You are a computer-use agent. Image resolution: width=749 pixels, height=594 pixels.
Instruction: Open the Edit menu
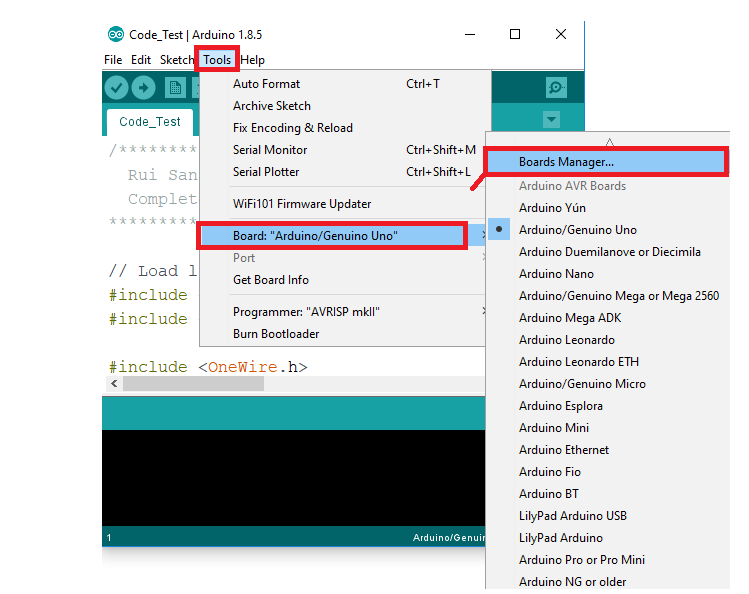click(x=141, y=60)
